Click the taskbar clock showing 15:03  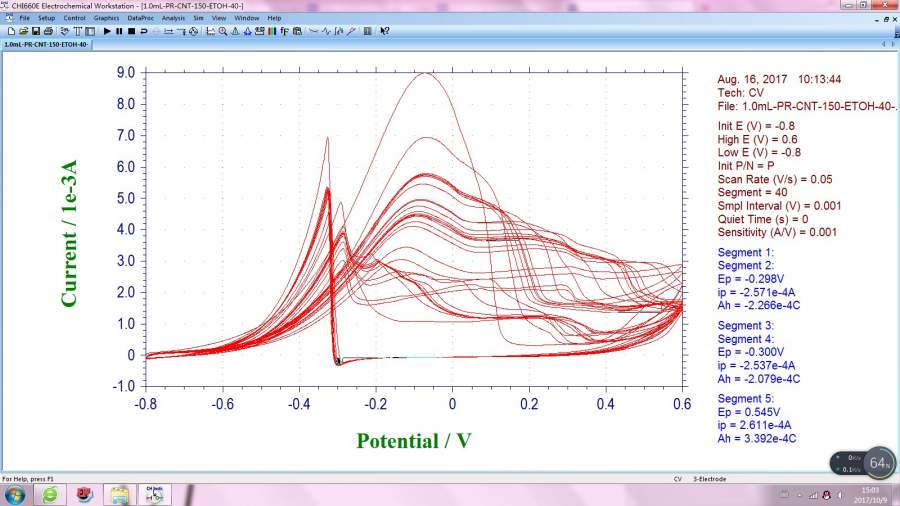tap(870, 495)
